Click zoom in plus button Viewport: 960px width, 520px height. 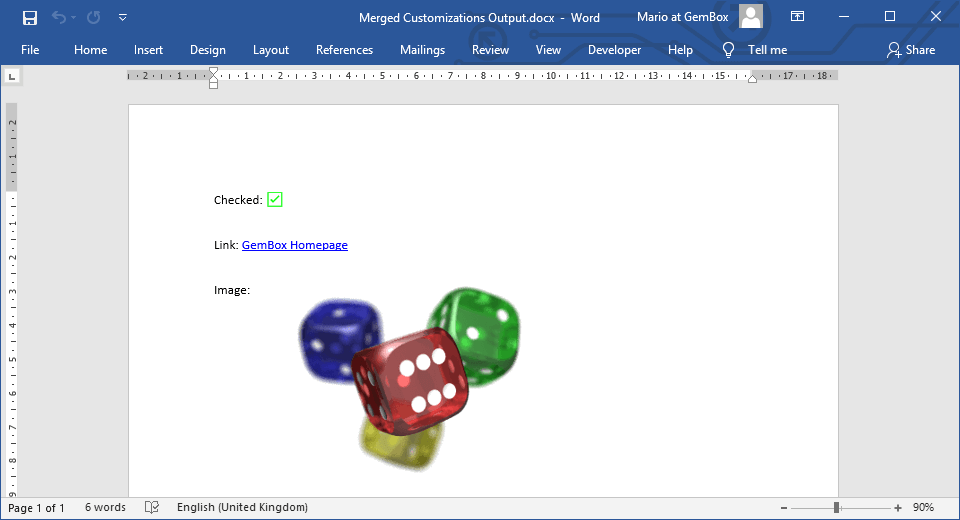click(x=898, y=508)
